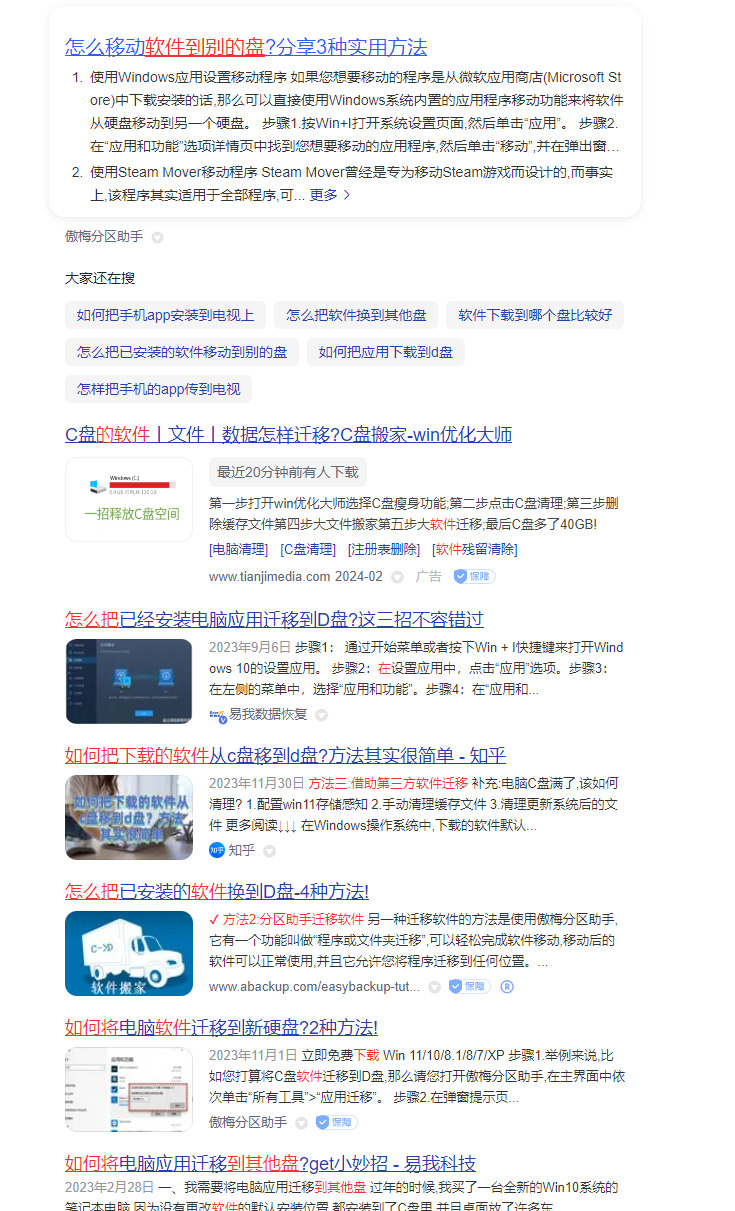This screenshot has height=1211, width=735.
Task: Click 大家还在搜 heading text
Action: pos(100,277)
